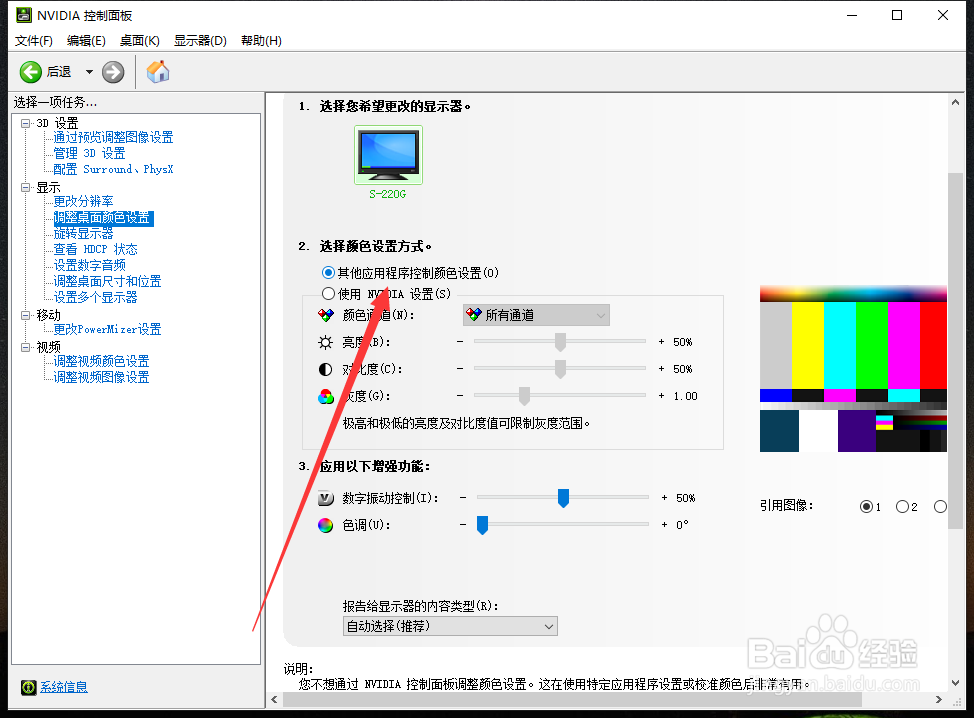974x718 pixels.
Task: Click the grey Forward arrow icon
Action: pyautogui.click(x=113, y=72)
